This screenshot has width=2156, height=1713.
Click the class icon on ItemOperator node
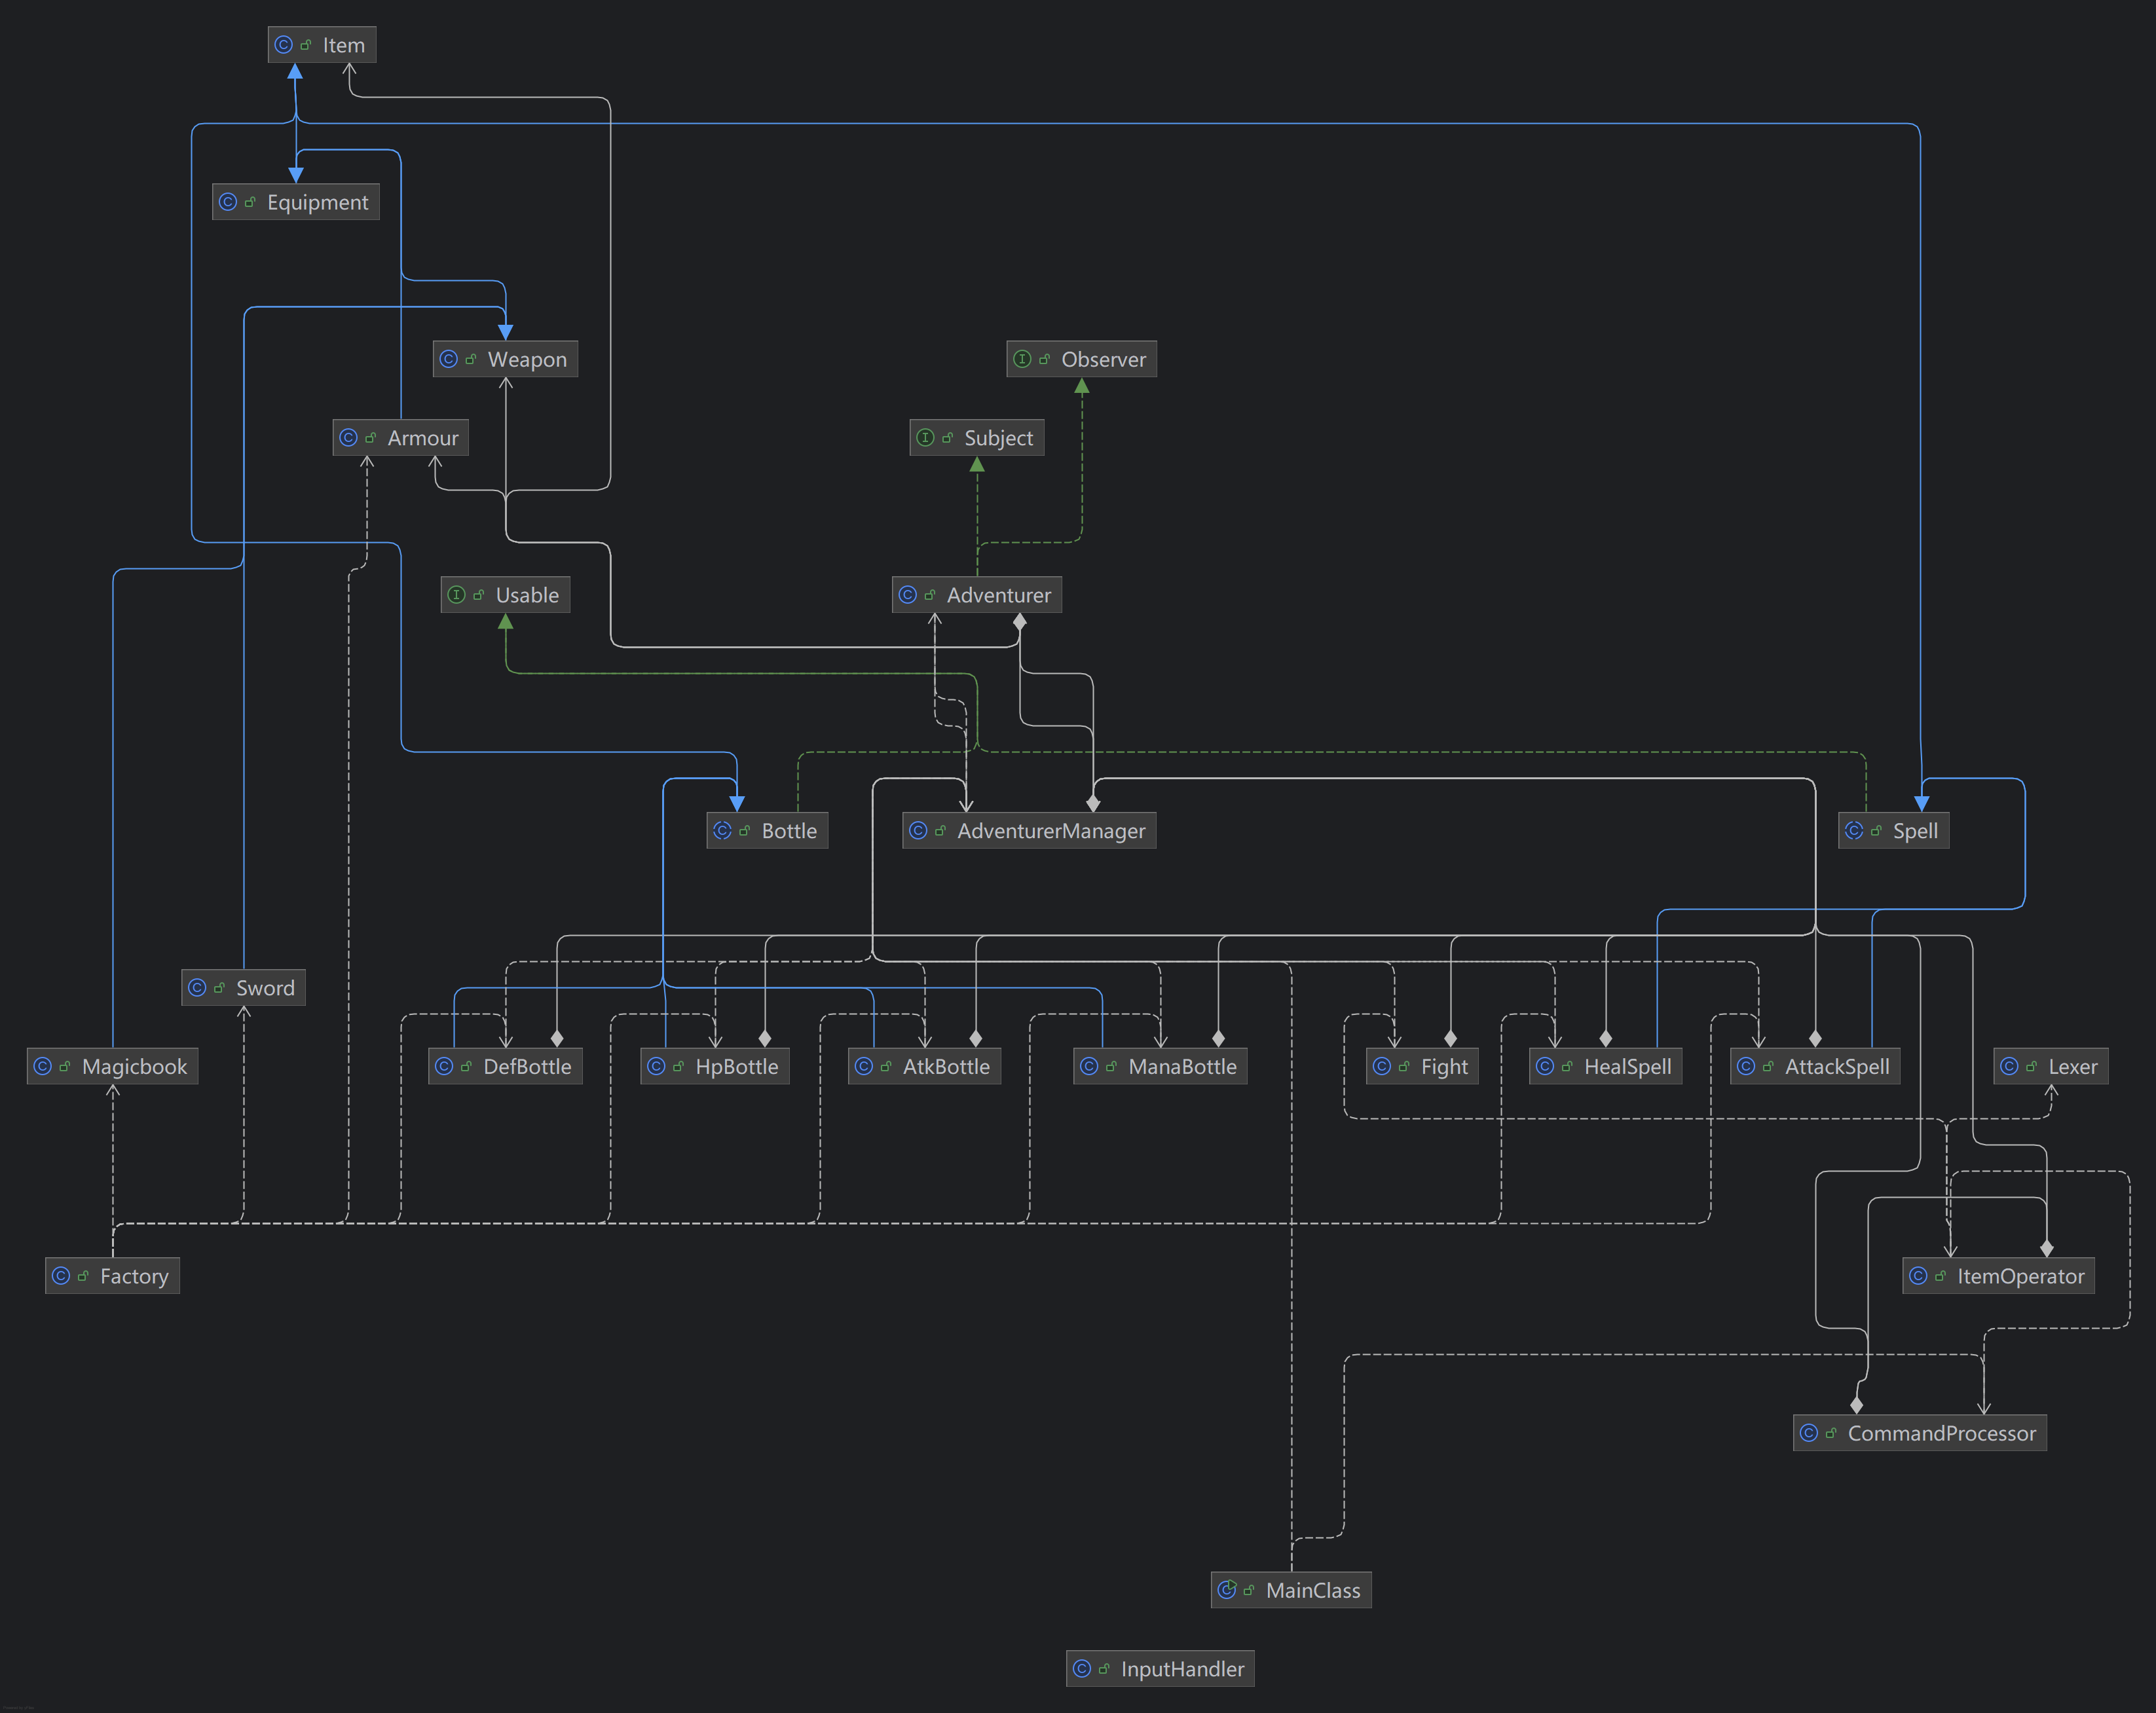[1918, 1276]
